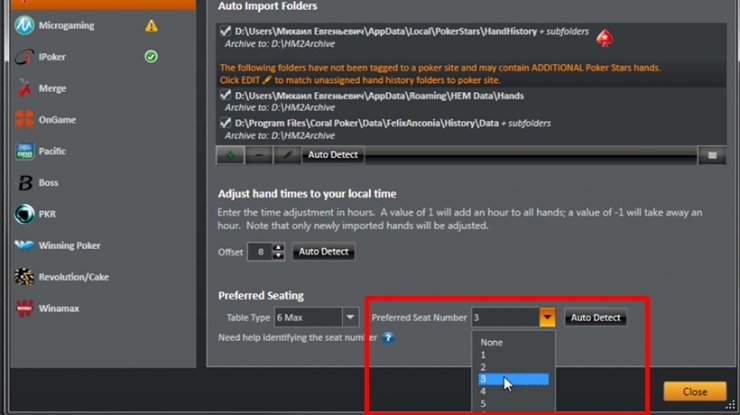Increase the Offset value with up arrow
The image size is (740, 415).
[278, 247]
